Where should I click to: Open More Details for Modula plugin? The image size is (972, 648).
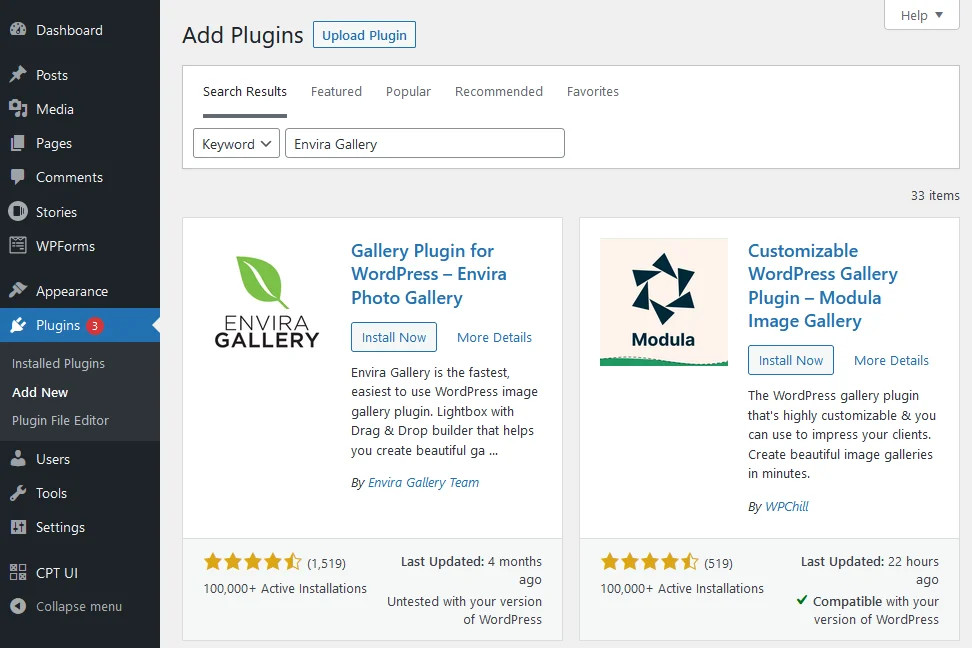tap(891, 360)
